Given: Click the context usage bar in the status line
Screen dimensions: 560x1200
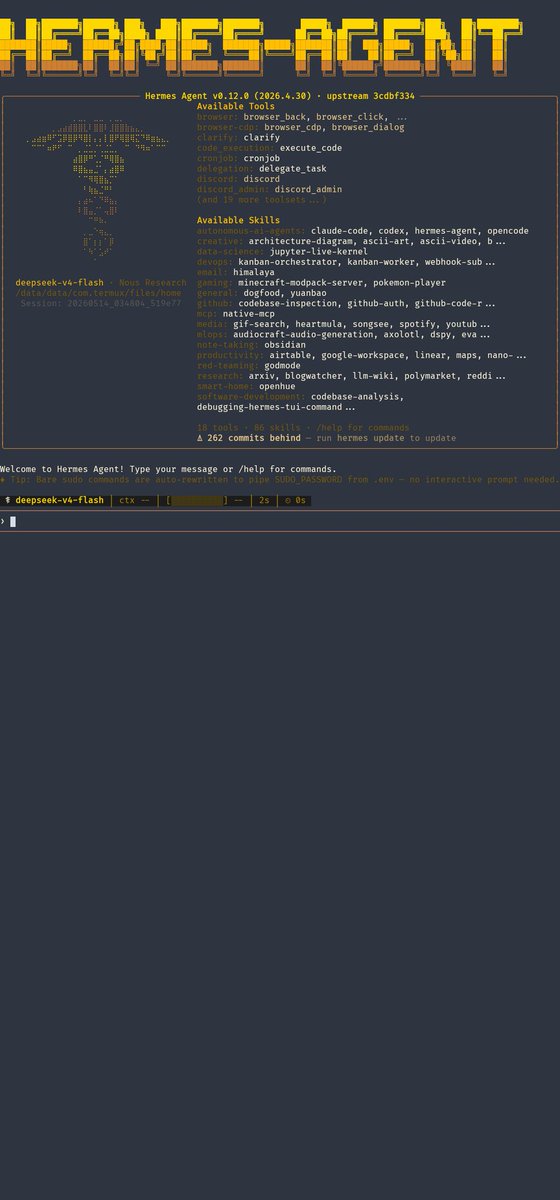Looking at the screenshot, I should pos(196,500).
